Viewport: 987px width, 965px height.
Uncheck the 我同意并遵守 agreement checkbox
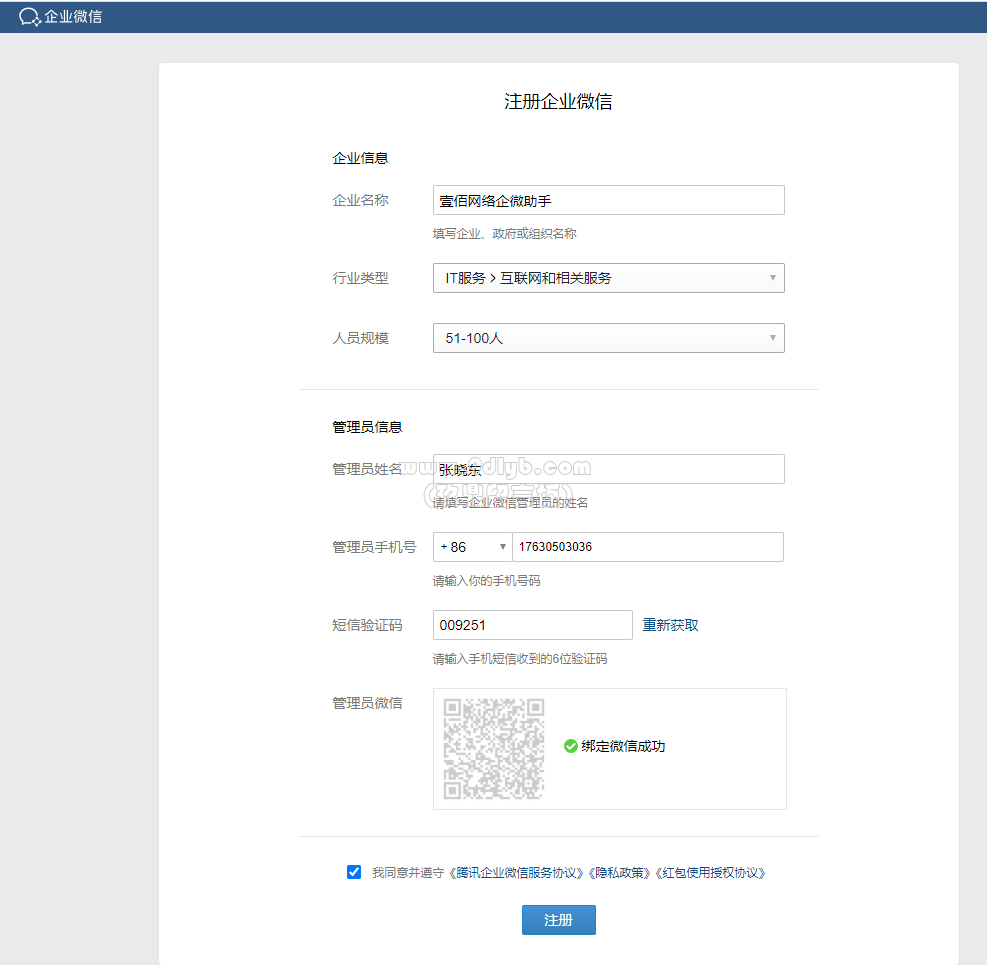pos(354,872)
